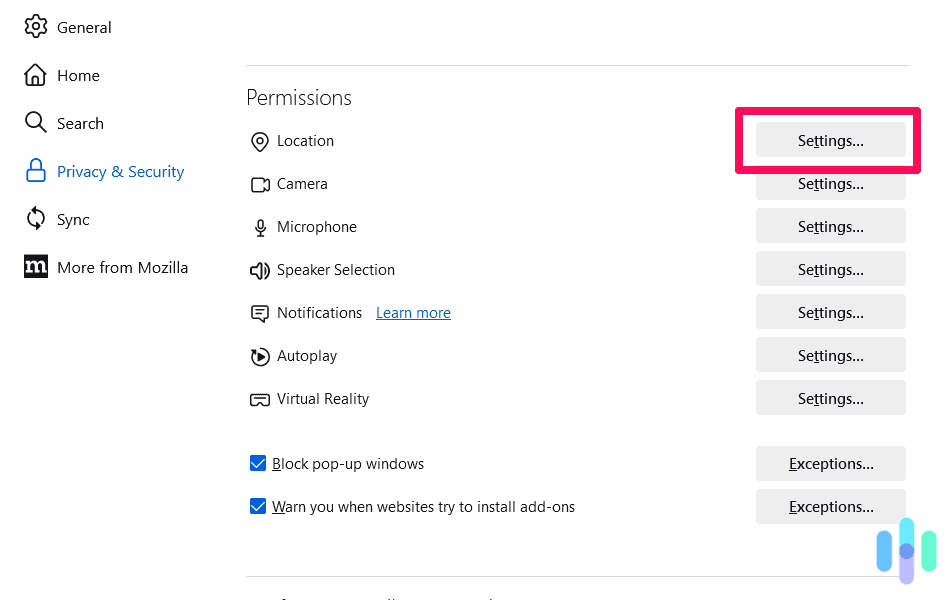Click the Microphone icon
Image resolution: width=952 pixels, height=600 pixels.
tap(260, 227)
